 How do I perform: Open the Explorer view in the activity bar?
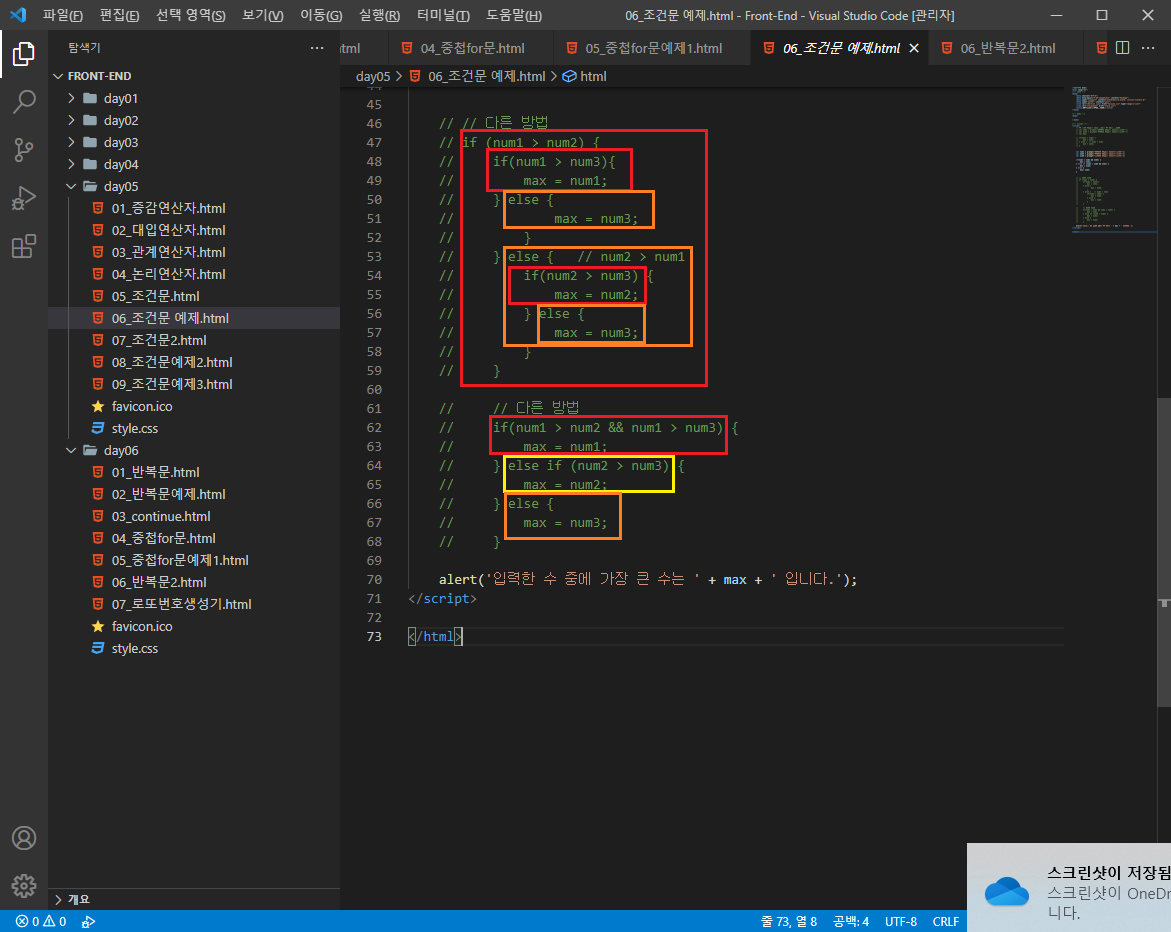pos(24,54)
